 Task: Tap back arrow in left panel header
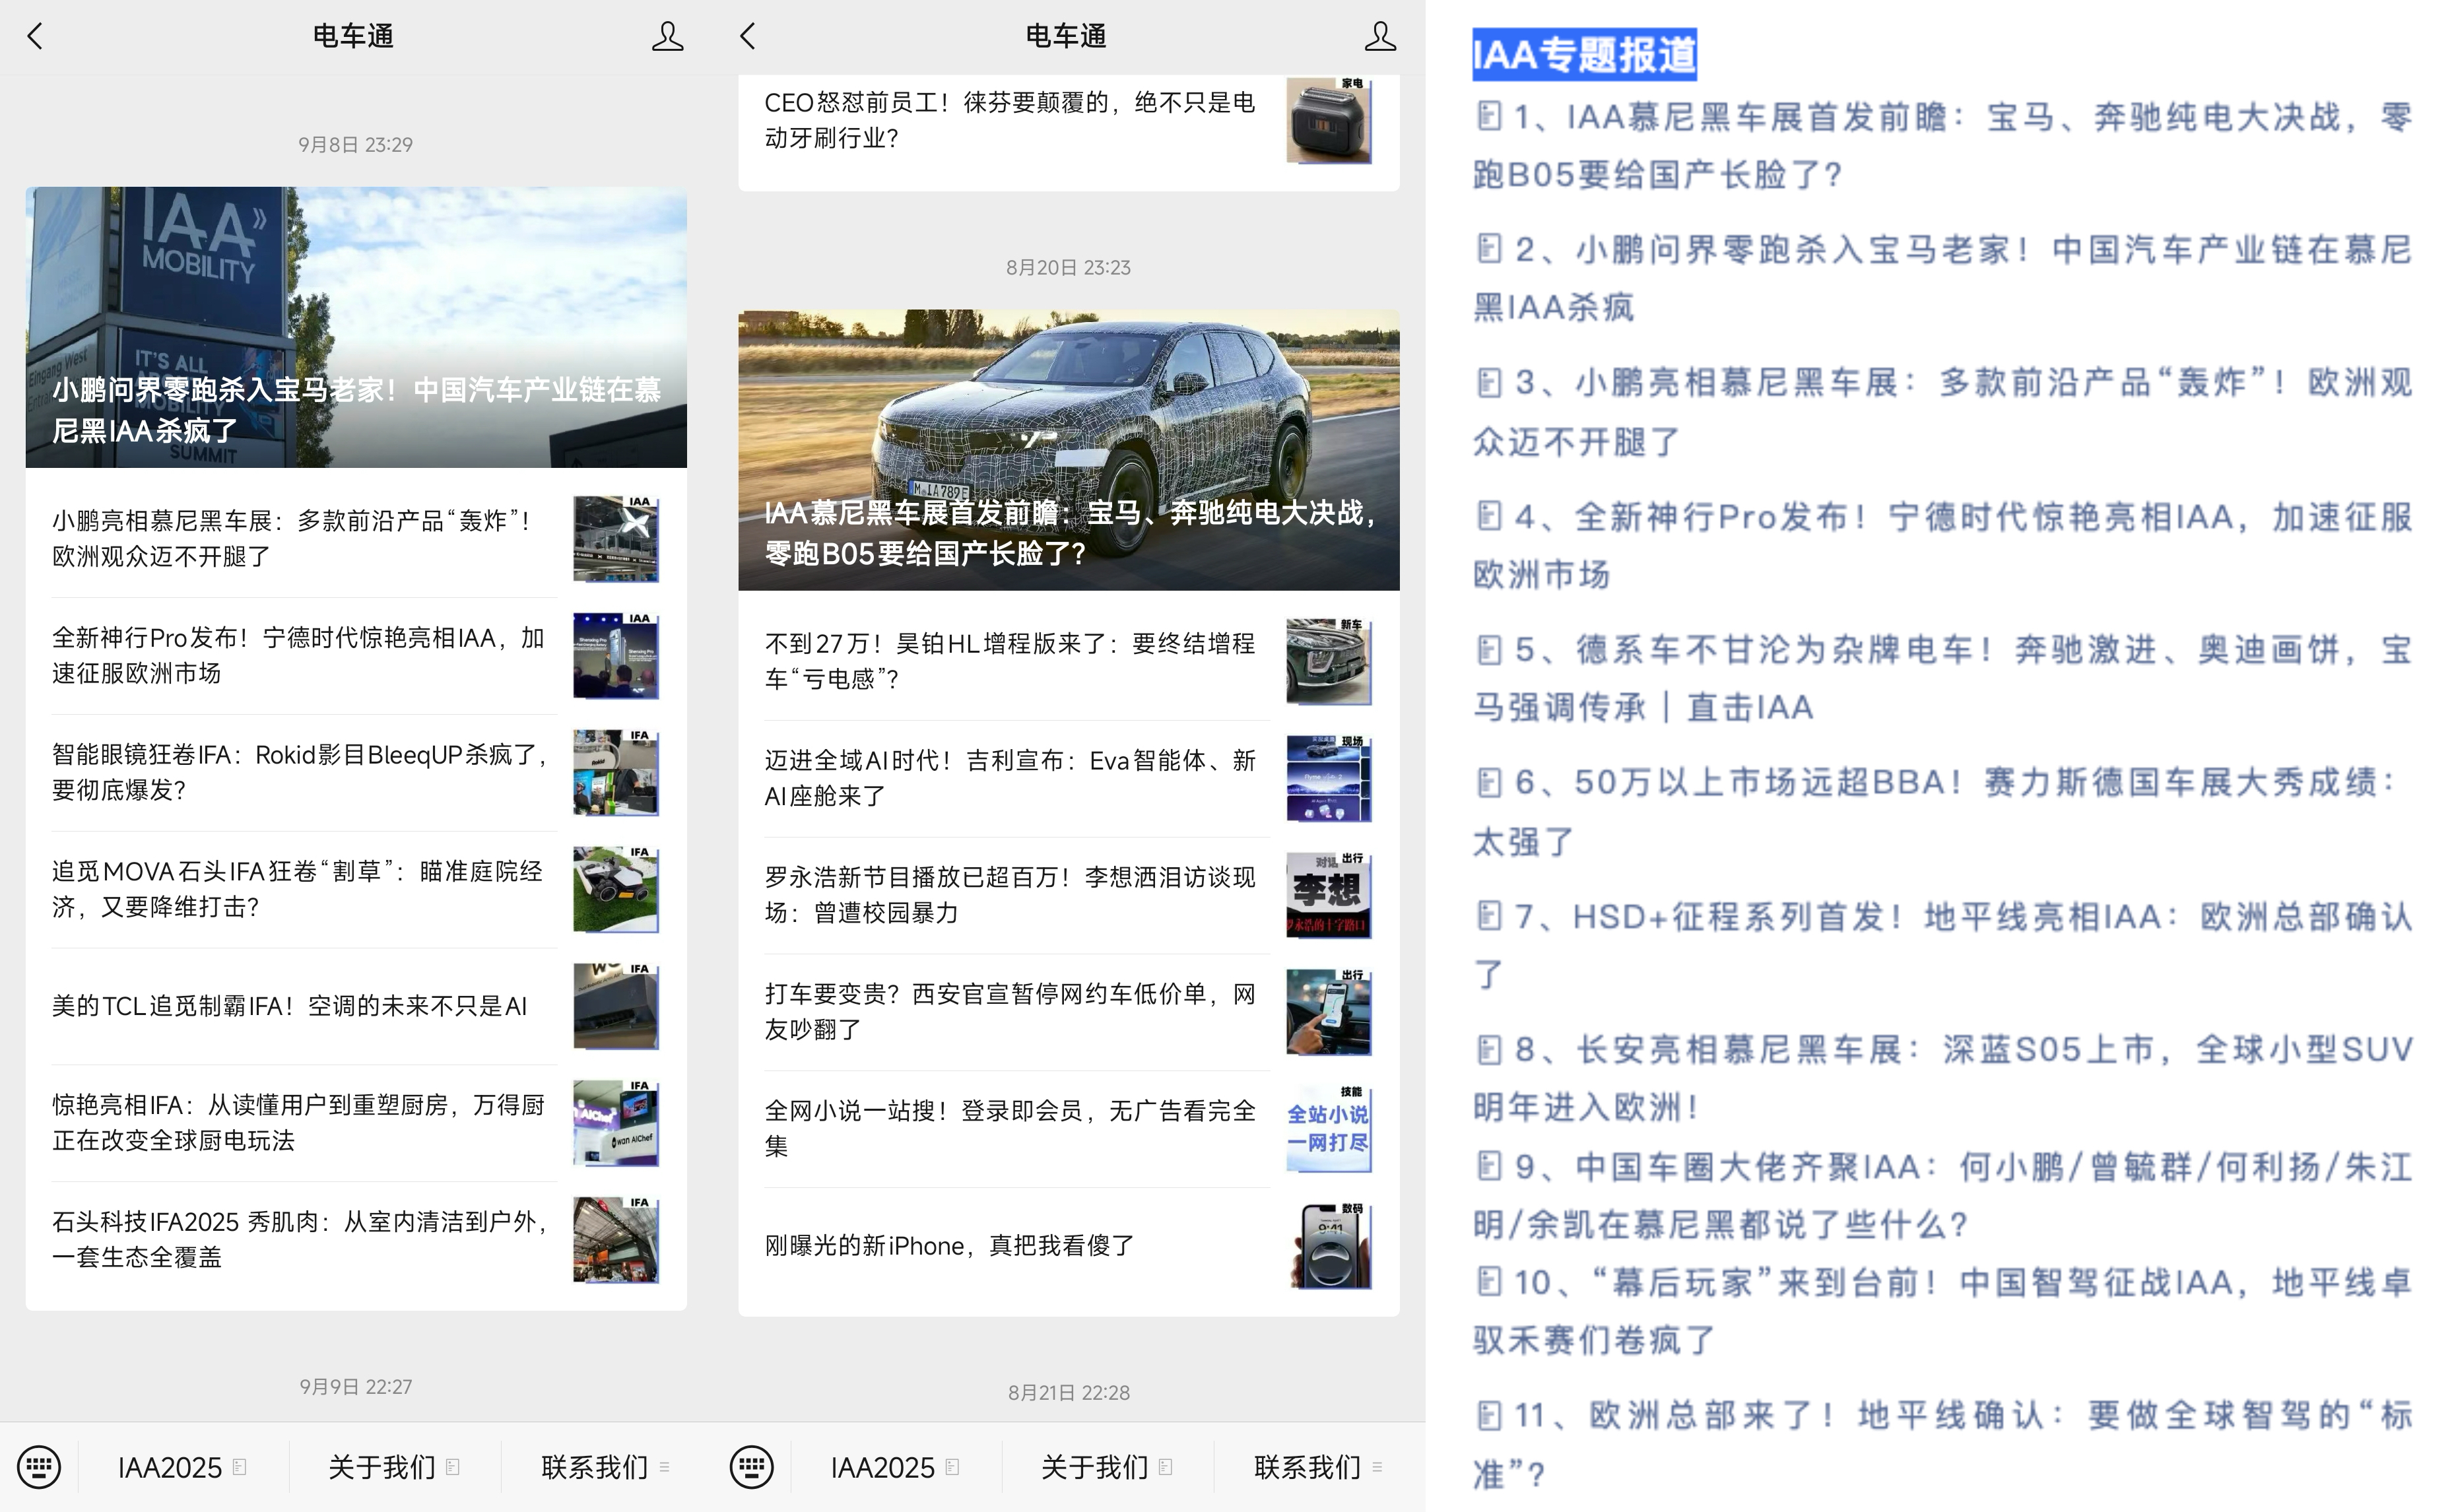36,37
